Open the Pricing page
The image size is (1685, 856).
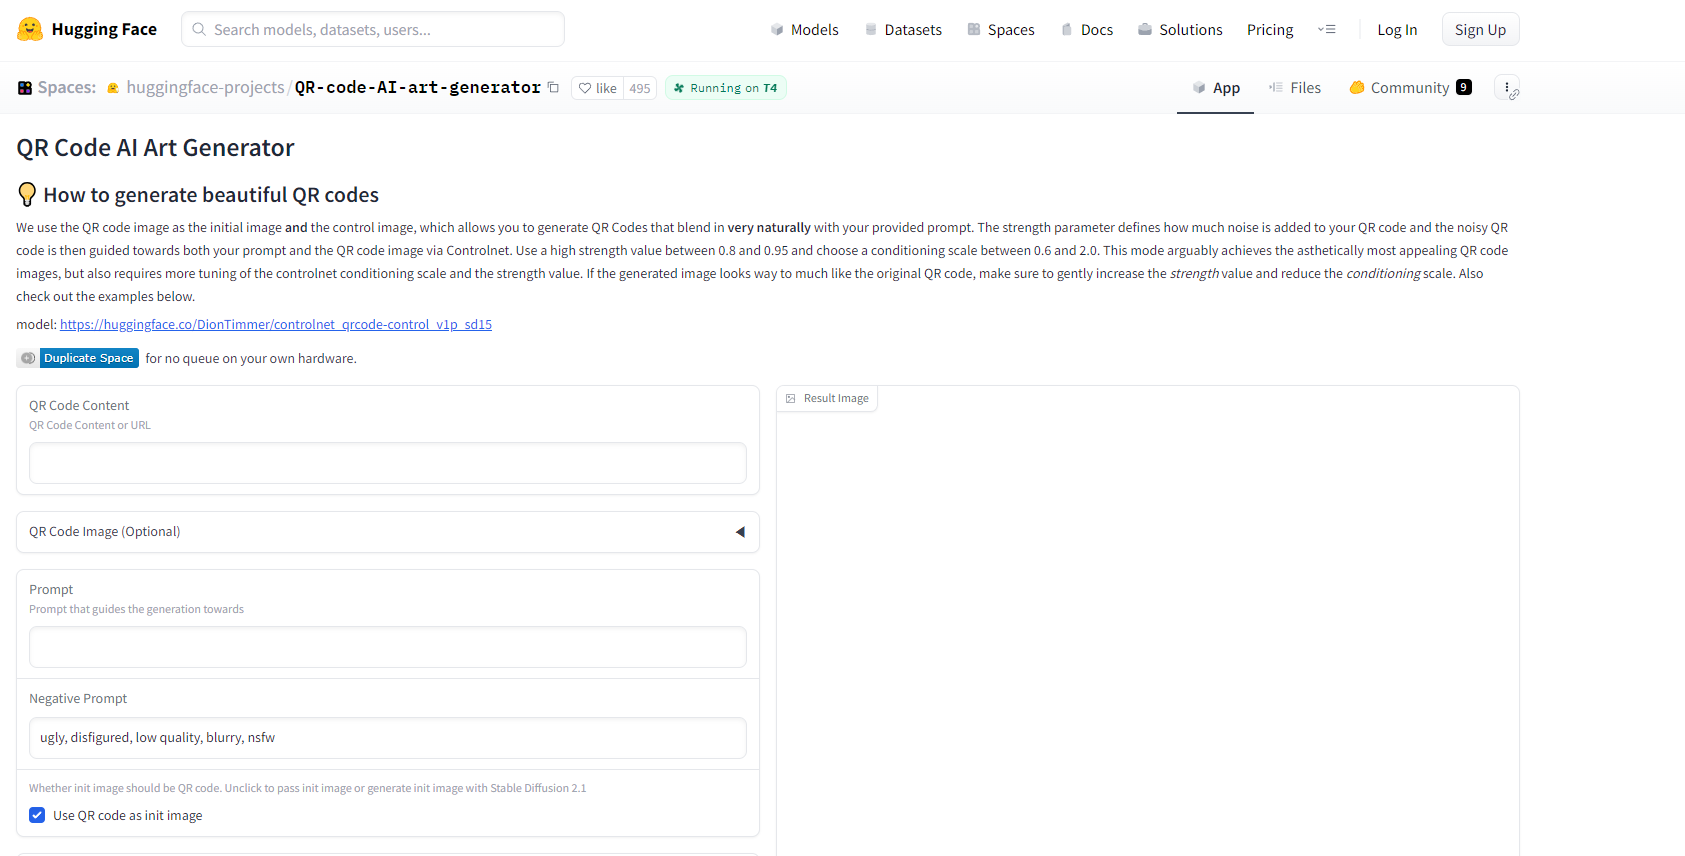[1270, 29]
